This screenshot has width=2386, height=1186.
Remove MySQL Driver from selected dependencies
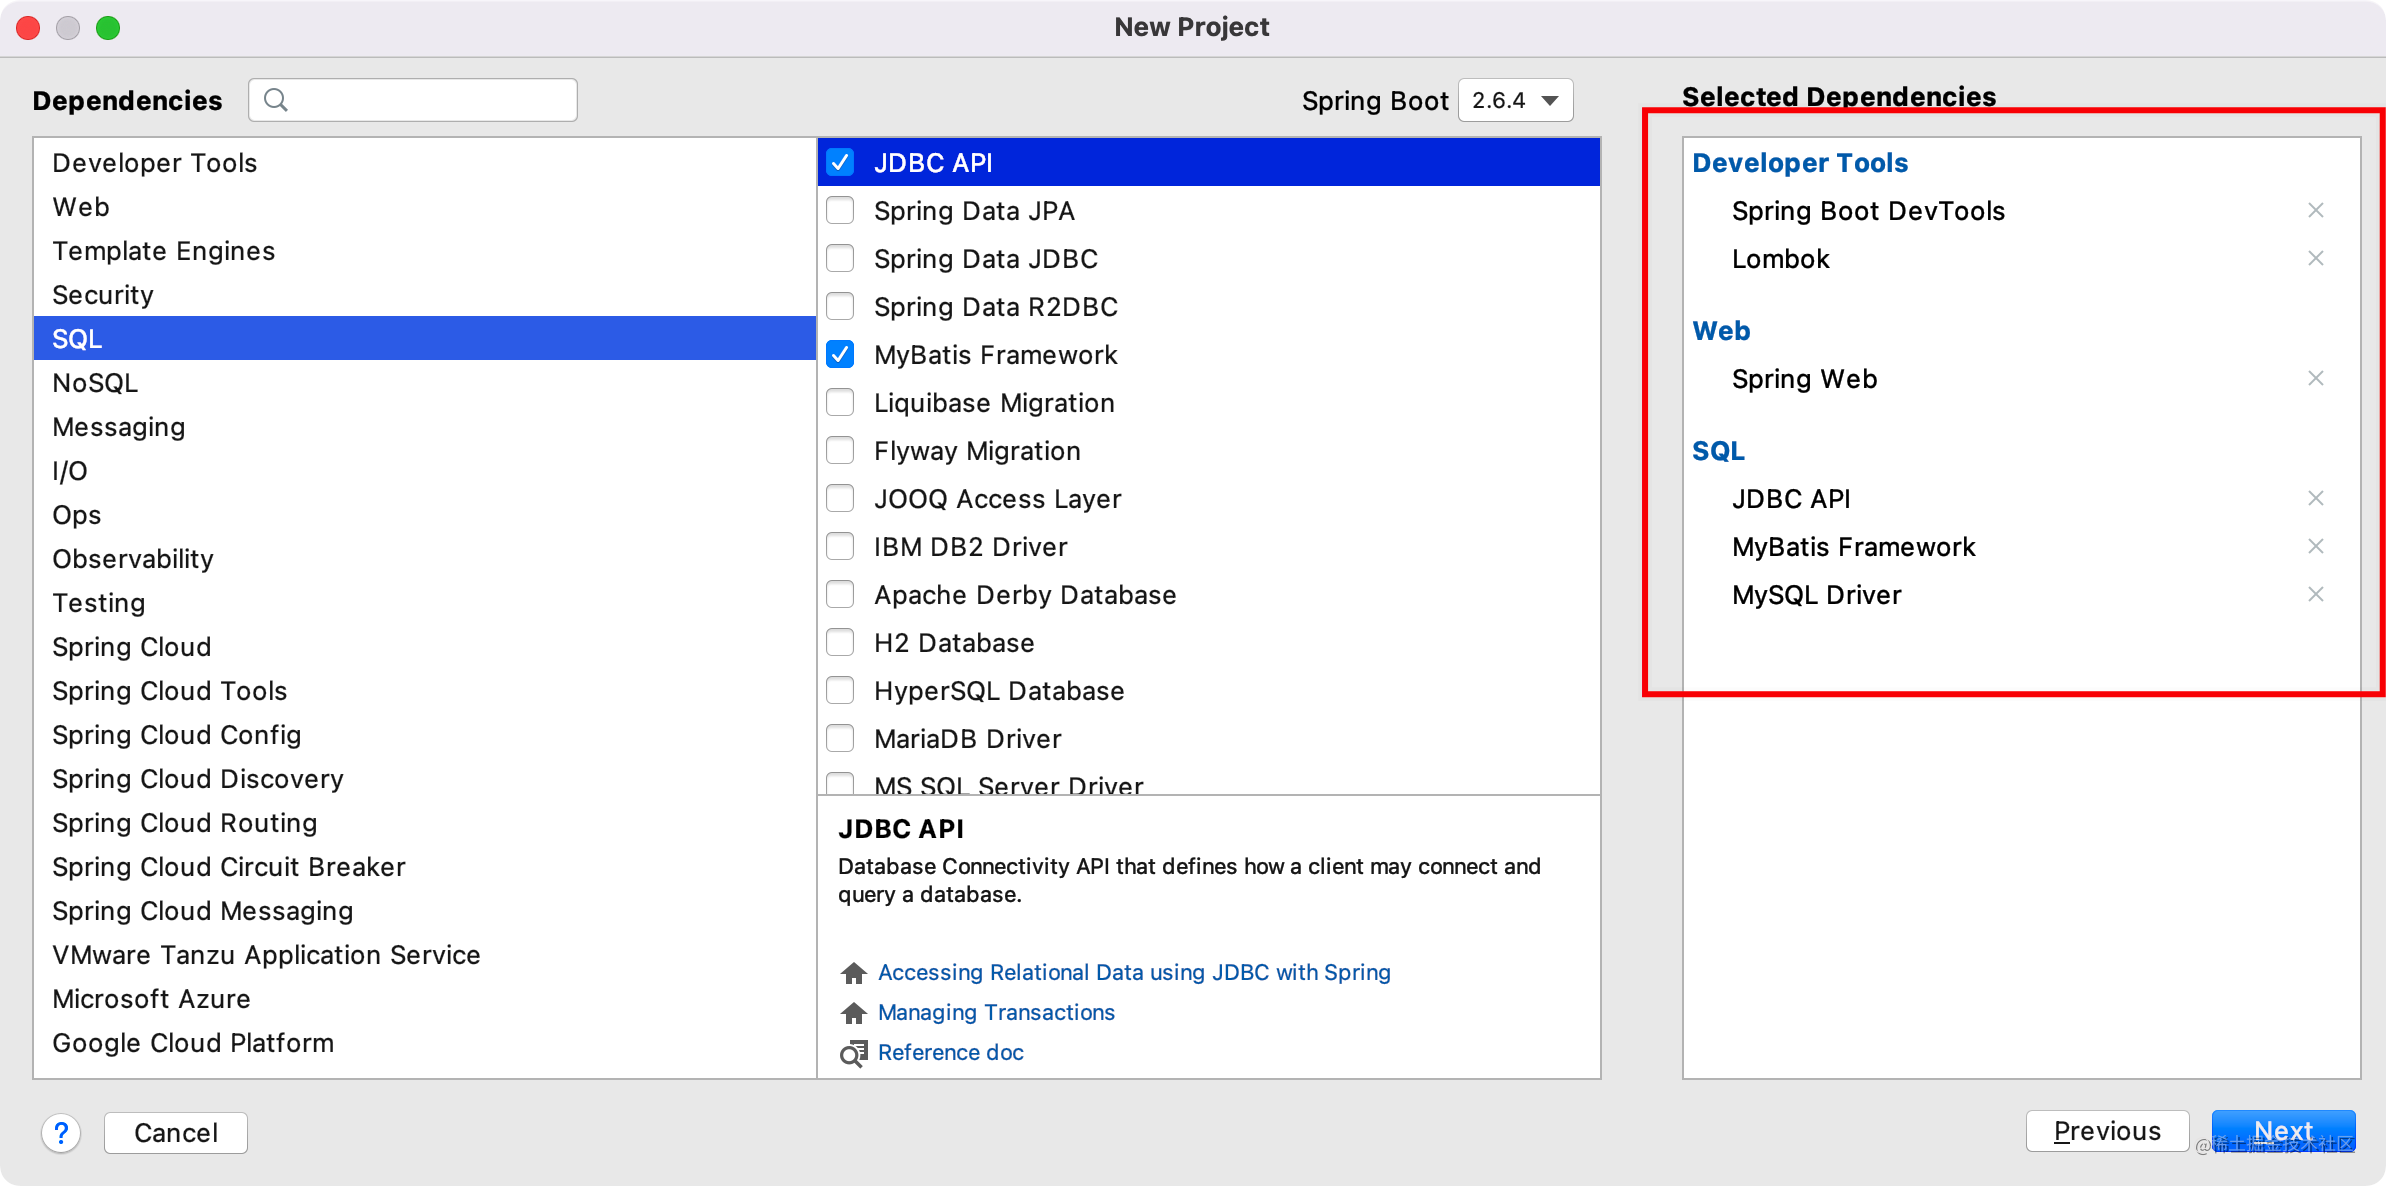(x=2316, y=594)
